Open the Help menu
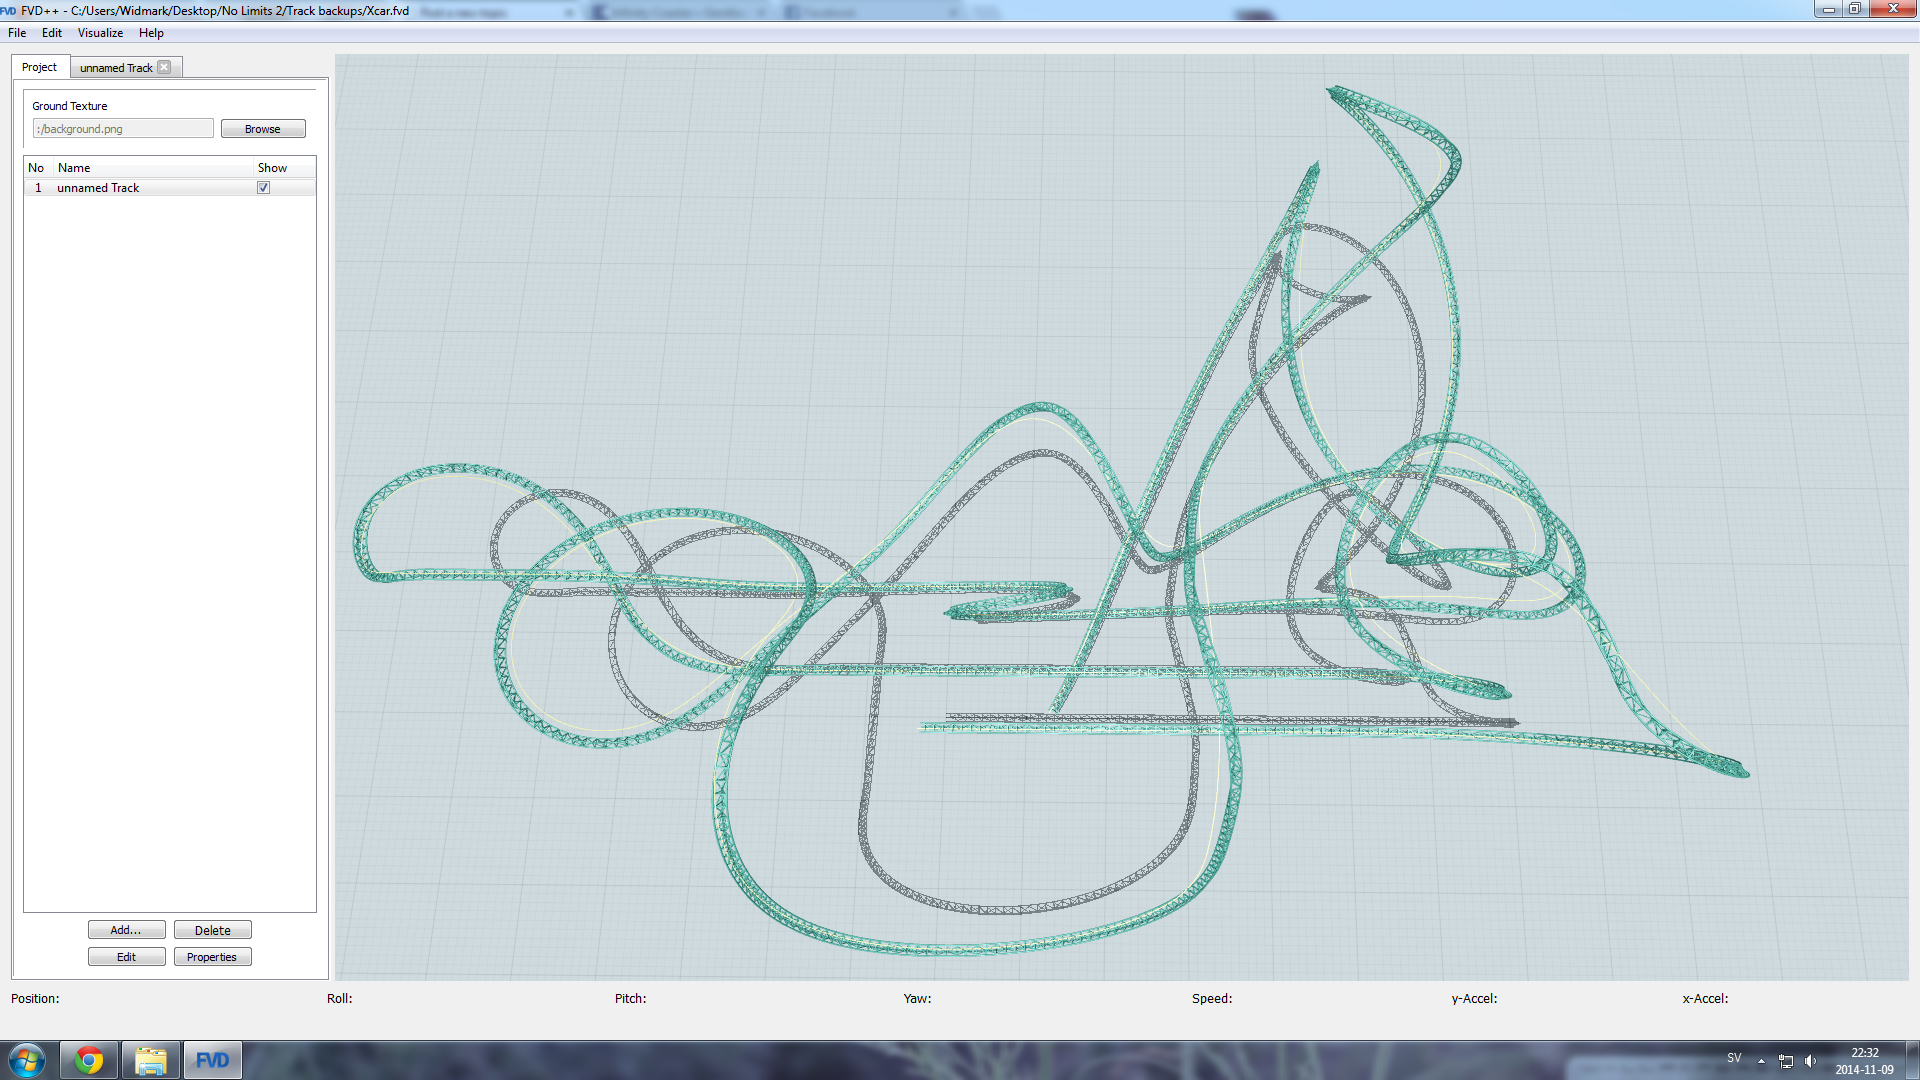Image resolution: width=1920 pixels, height=1080 pixels. tap(151, 33)
